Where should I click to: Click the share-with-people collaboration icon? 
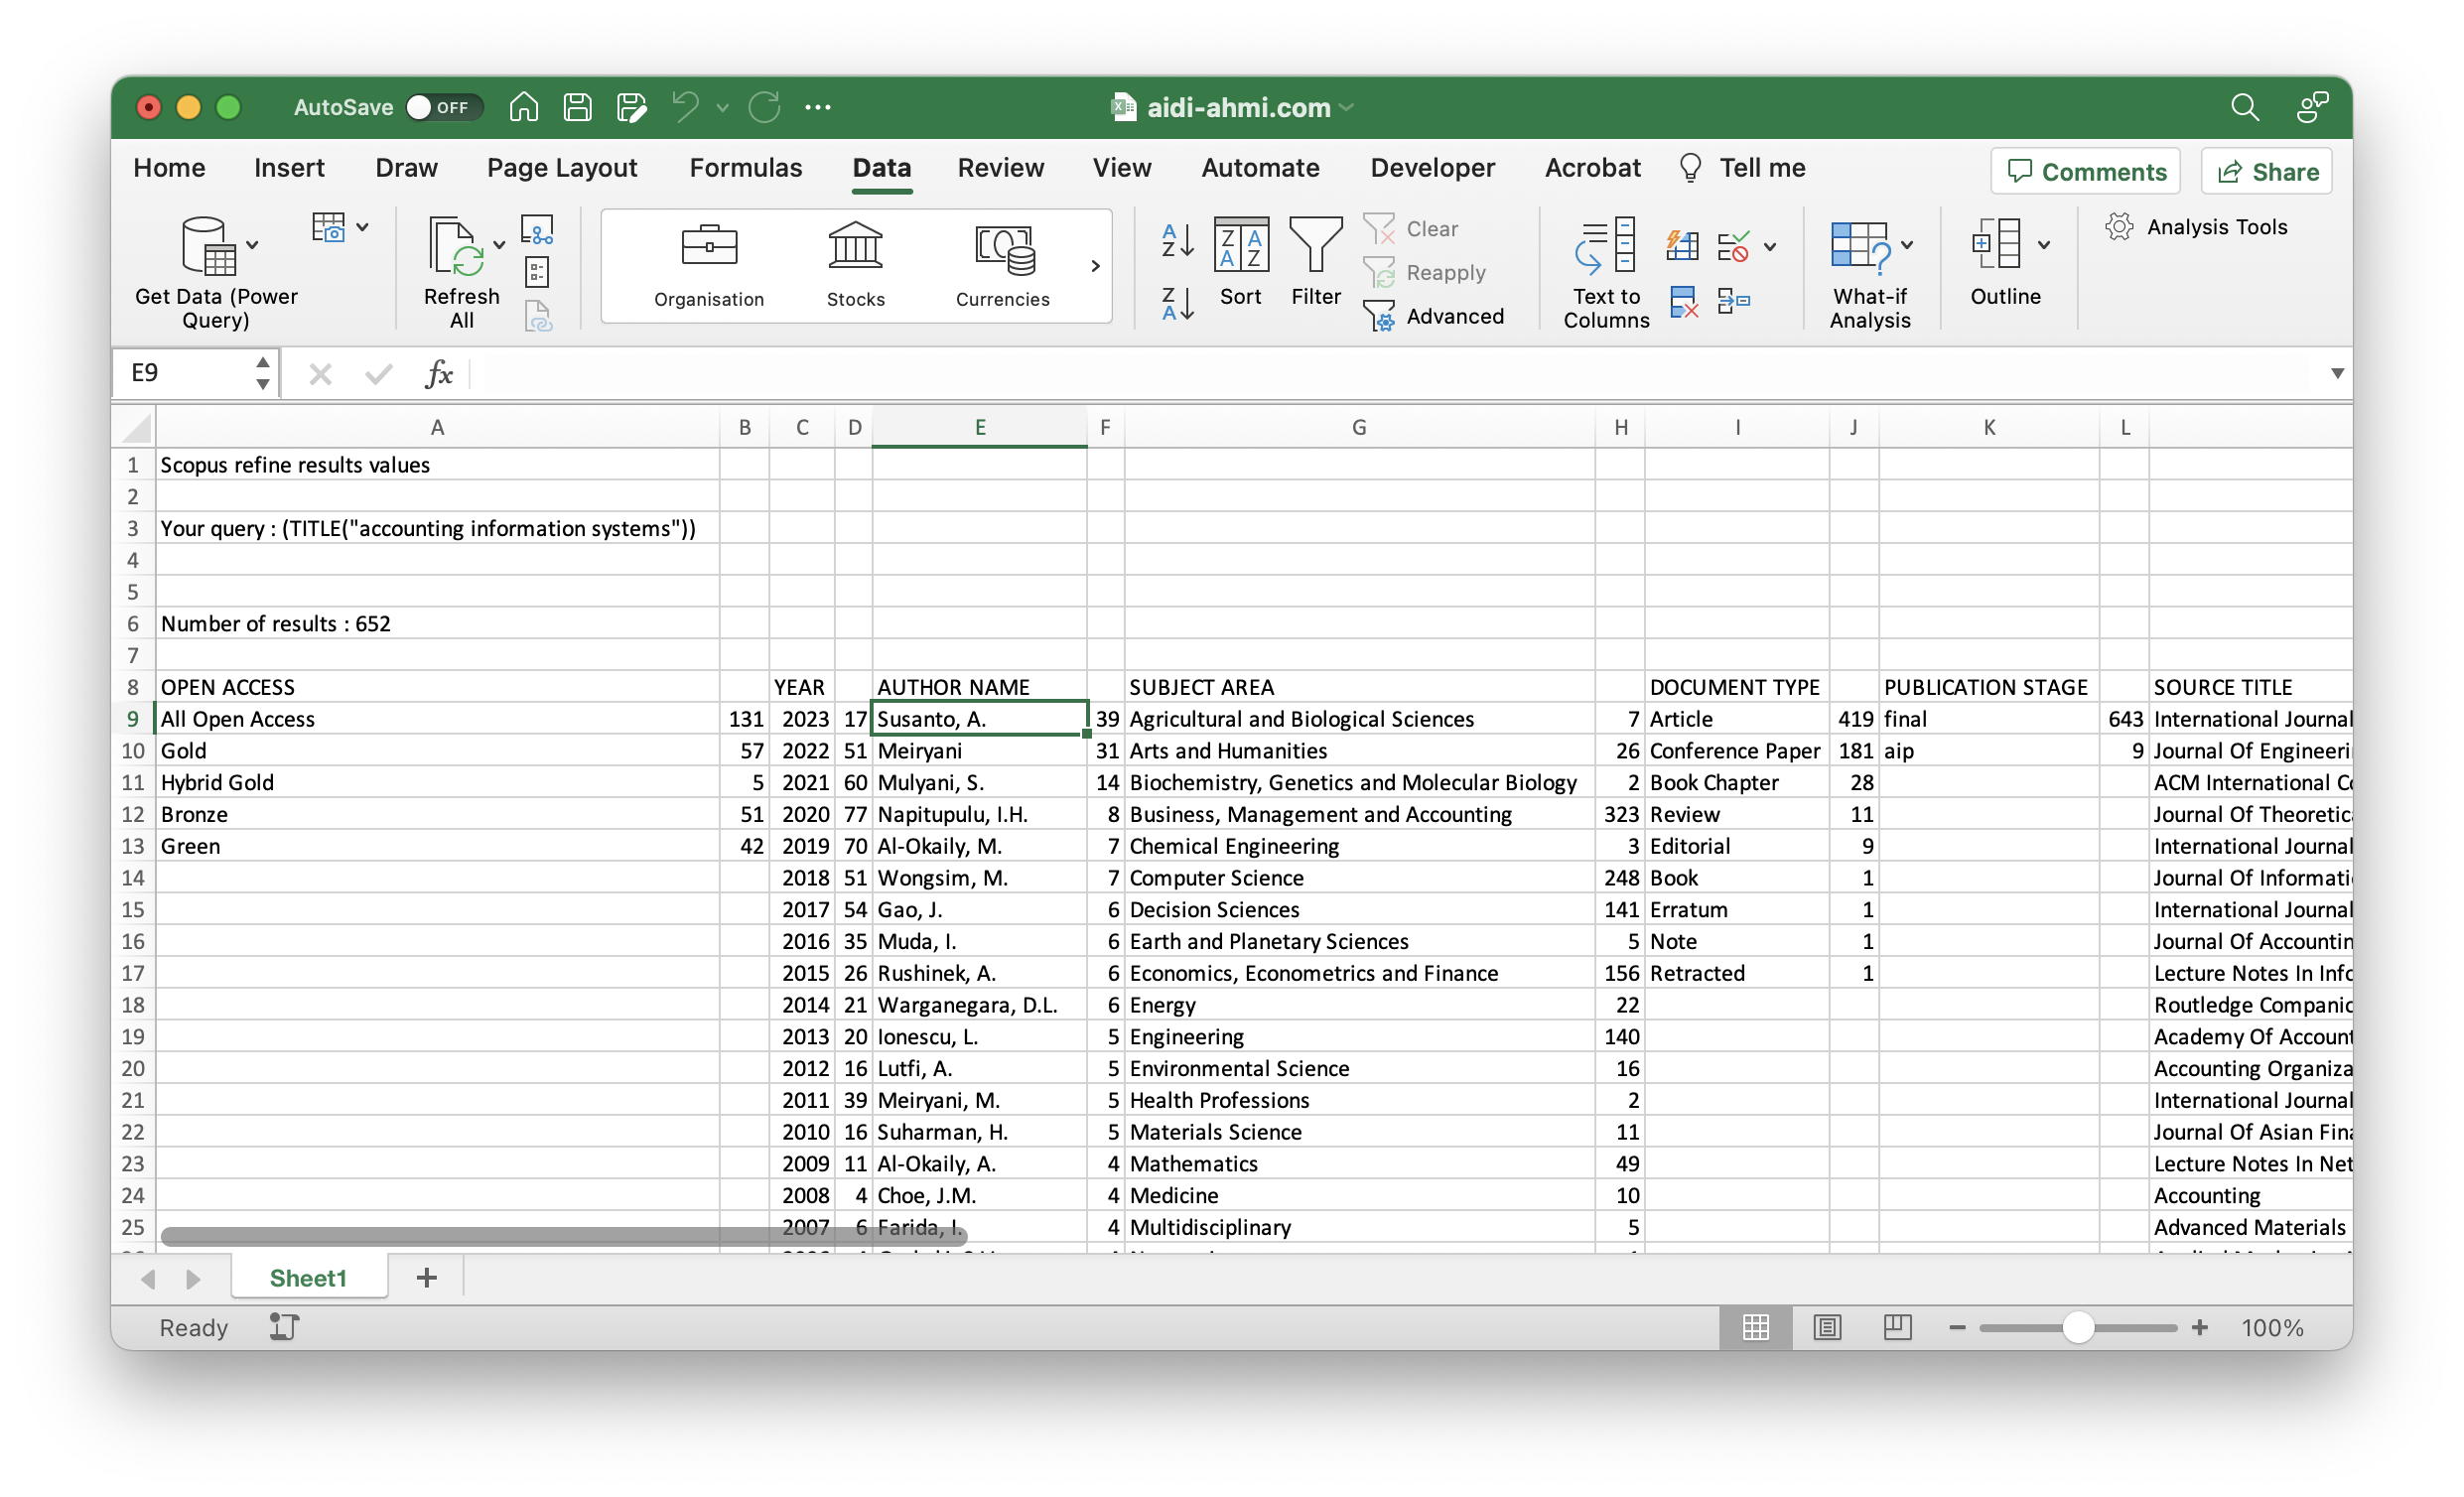tap(2312, 107)
